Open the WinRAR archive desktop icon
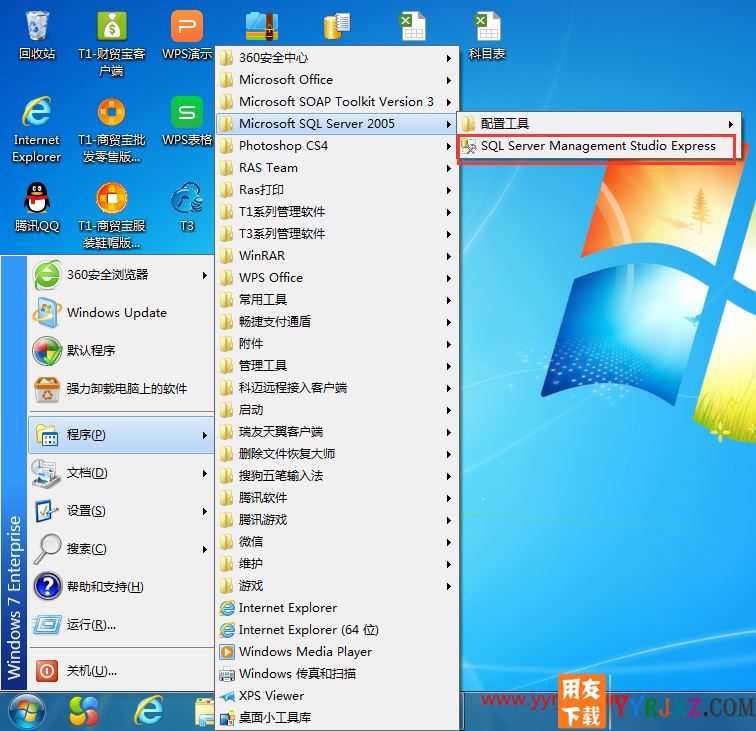Image resolution: width=756 pixels, height=731 pixels. (x=262, y=26)
